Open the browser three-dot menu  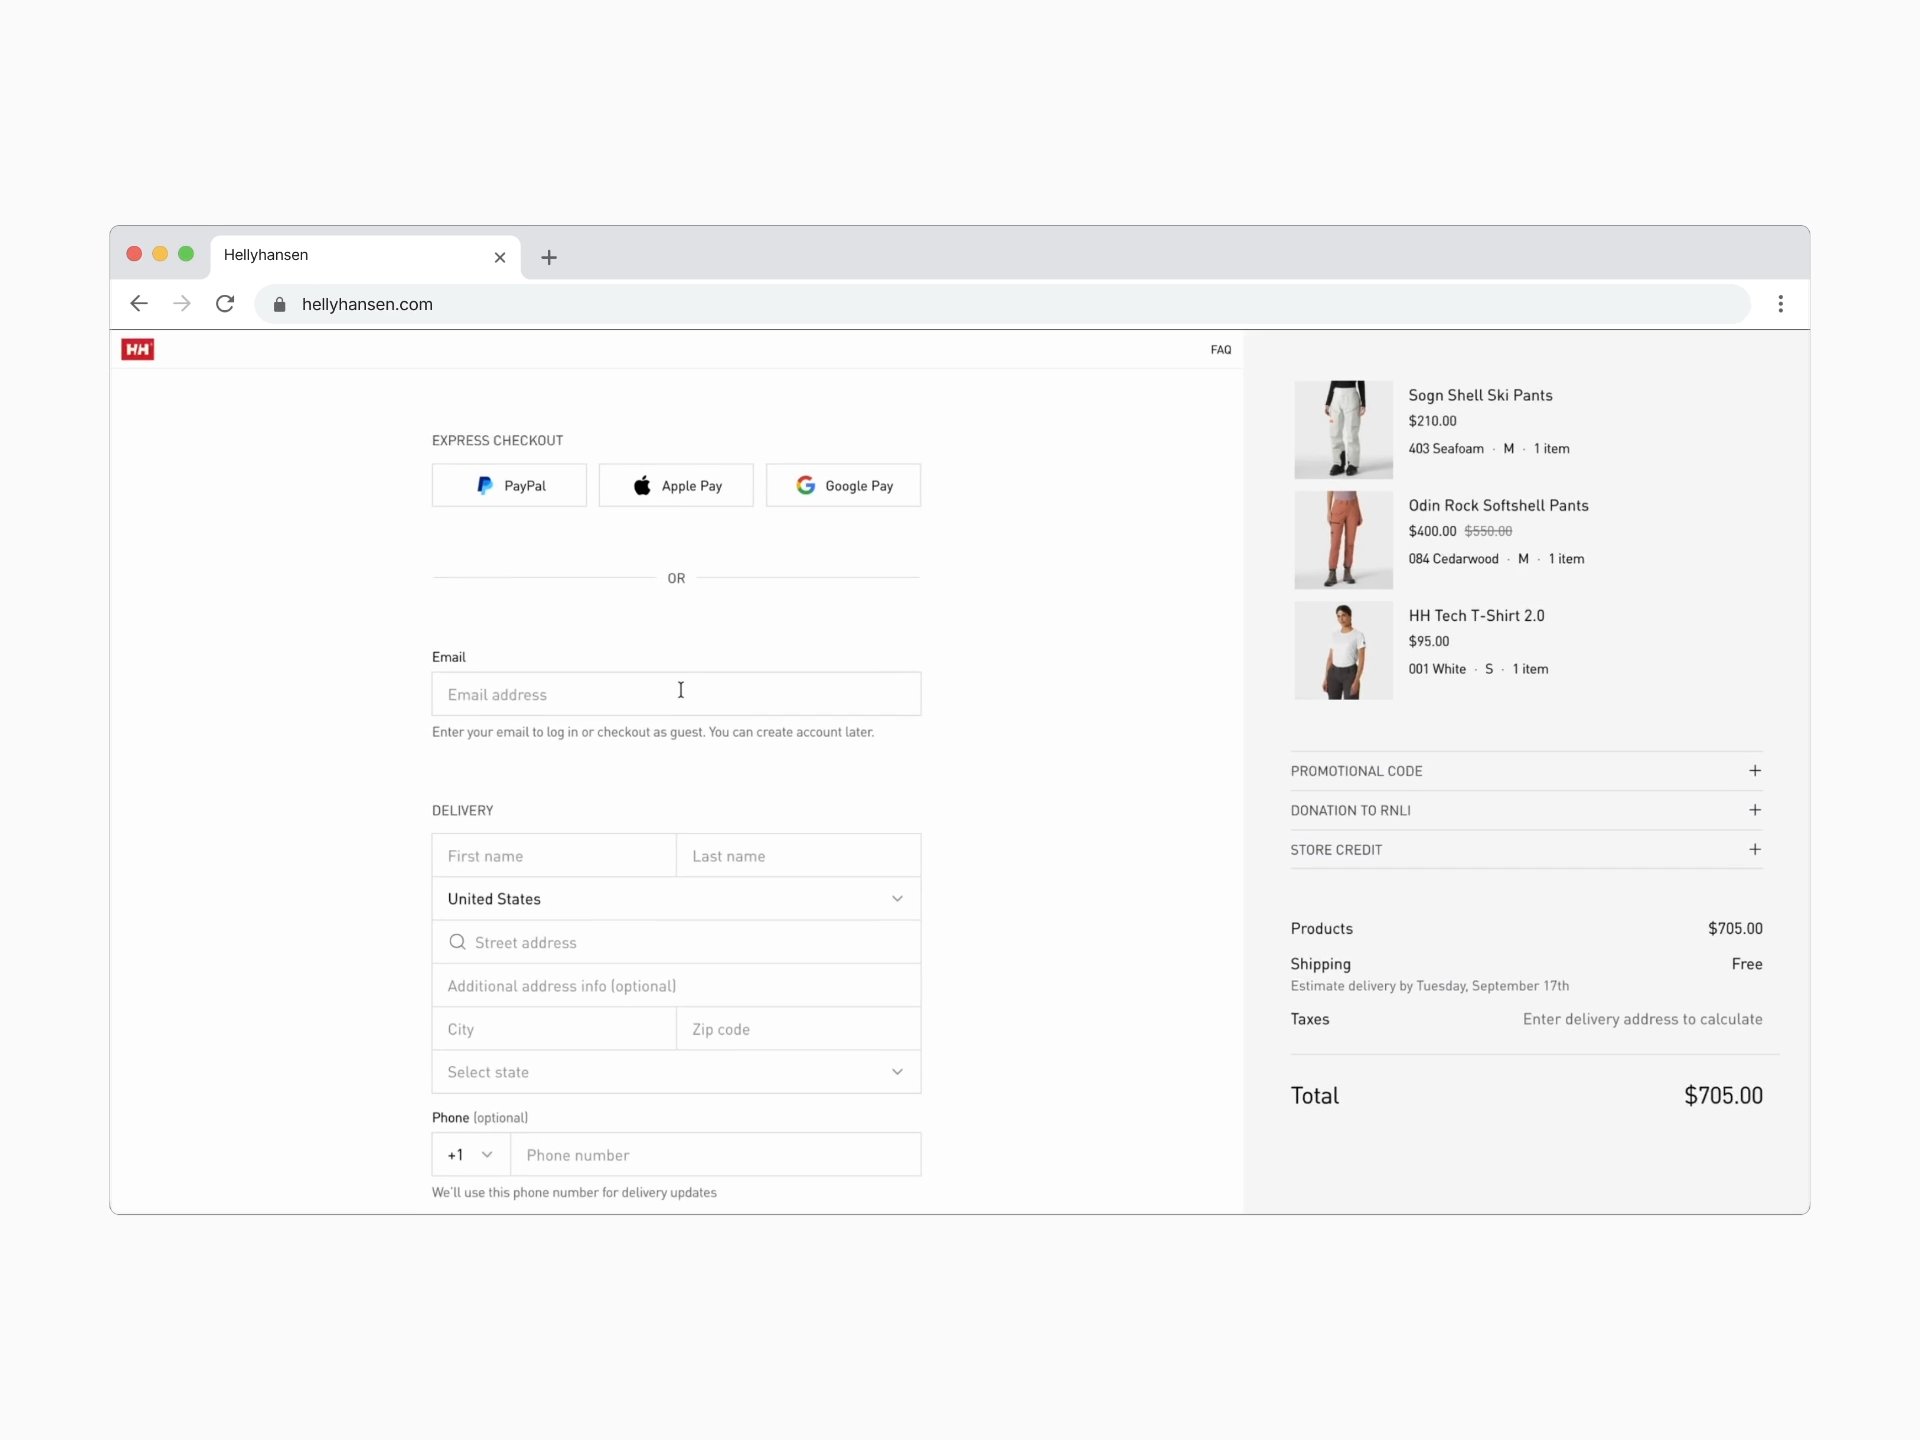click(1780, 304)
